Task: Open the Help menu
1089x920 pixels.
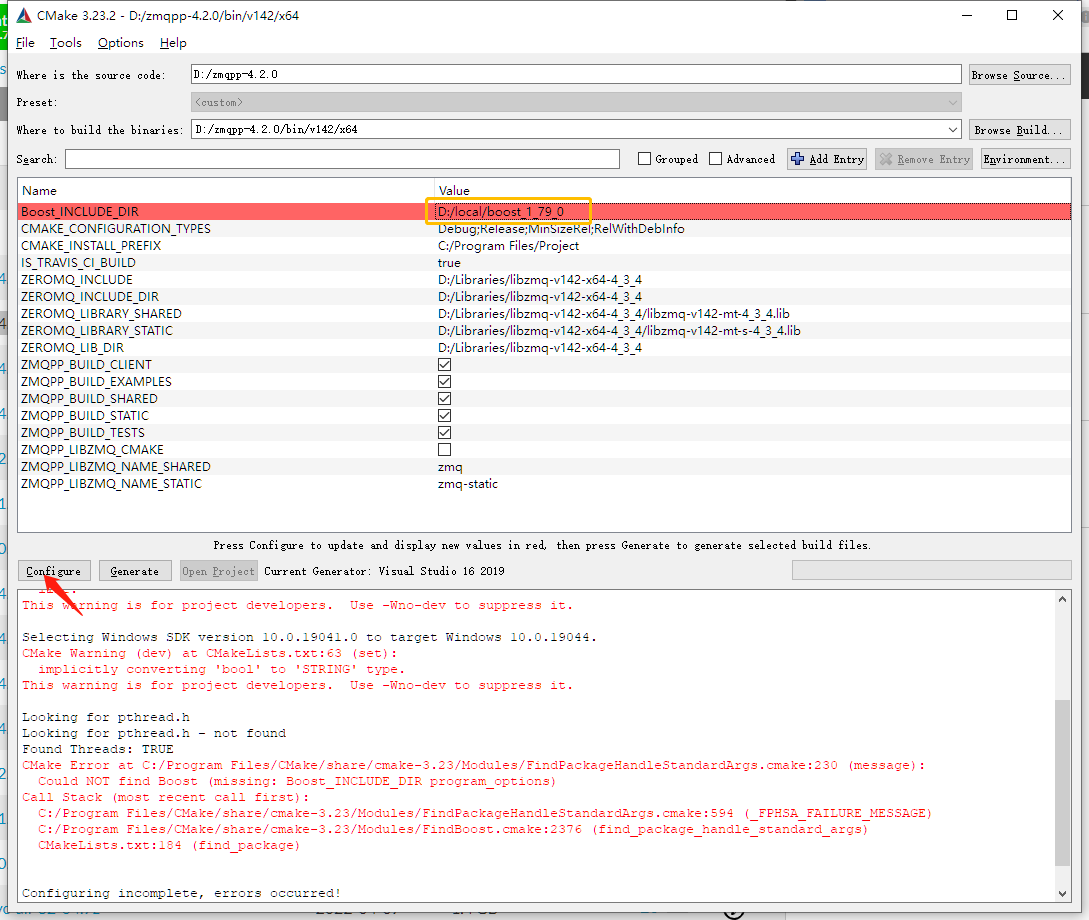Action: [x=173, y=43]
